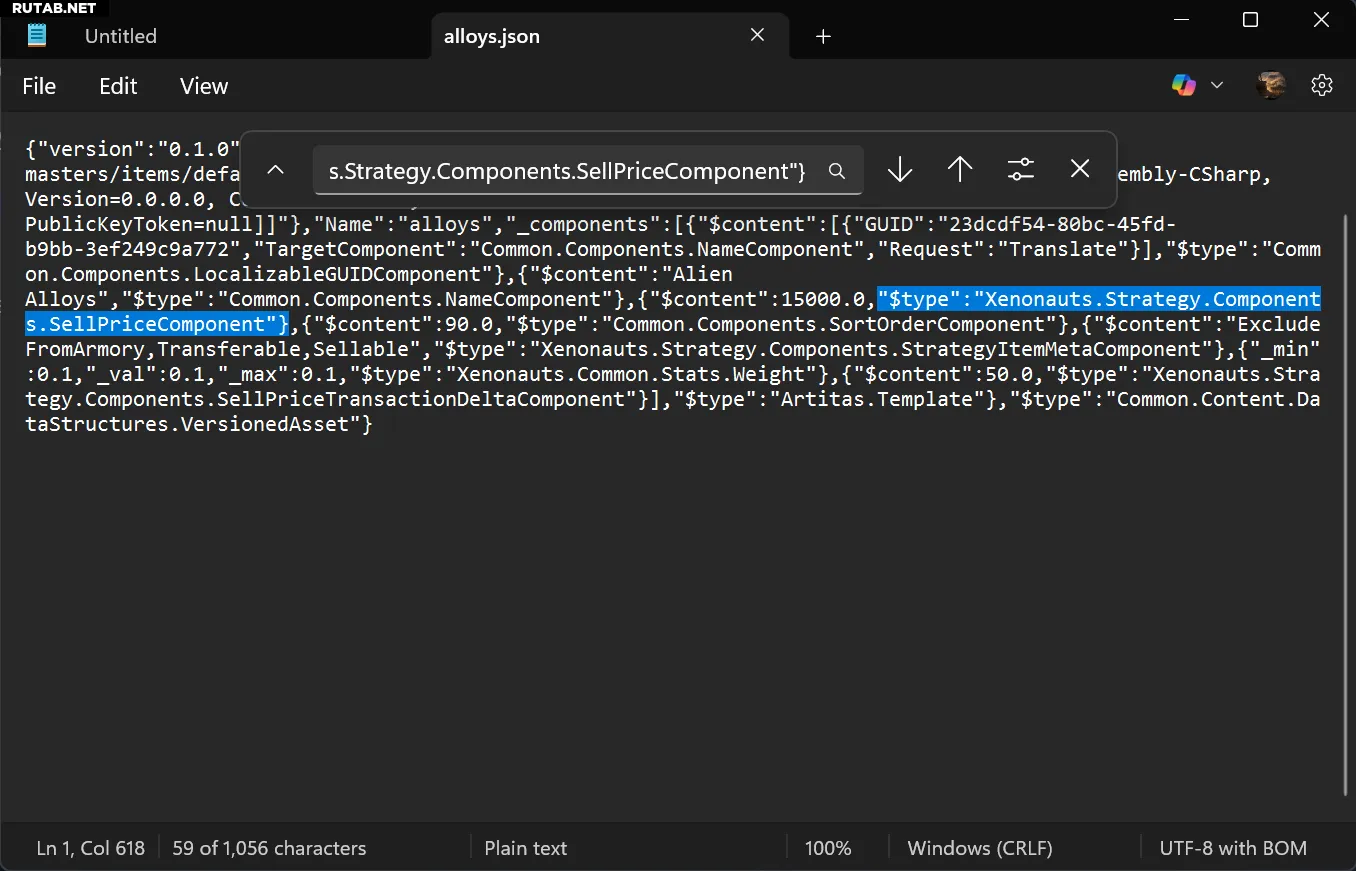Viewport: 1356px width, 871px height.
Task: Add a new tab with plus button
Action: [x=823, y=37]
